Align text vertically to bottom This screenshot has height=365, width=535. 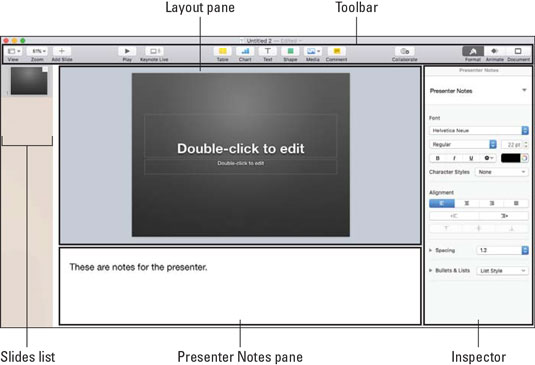tap(512, 229)
